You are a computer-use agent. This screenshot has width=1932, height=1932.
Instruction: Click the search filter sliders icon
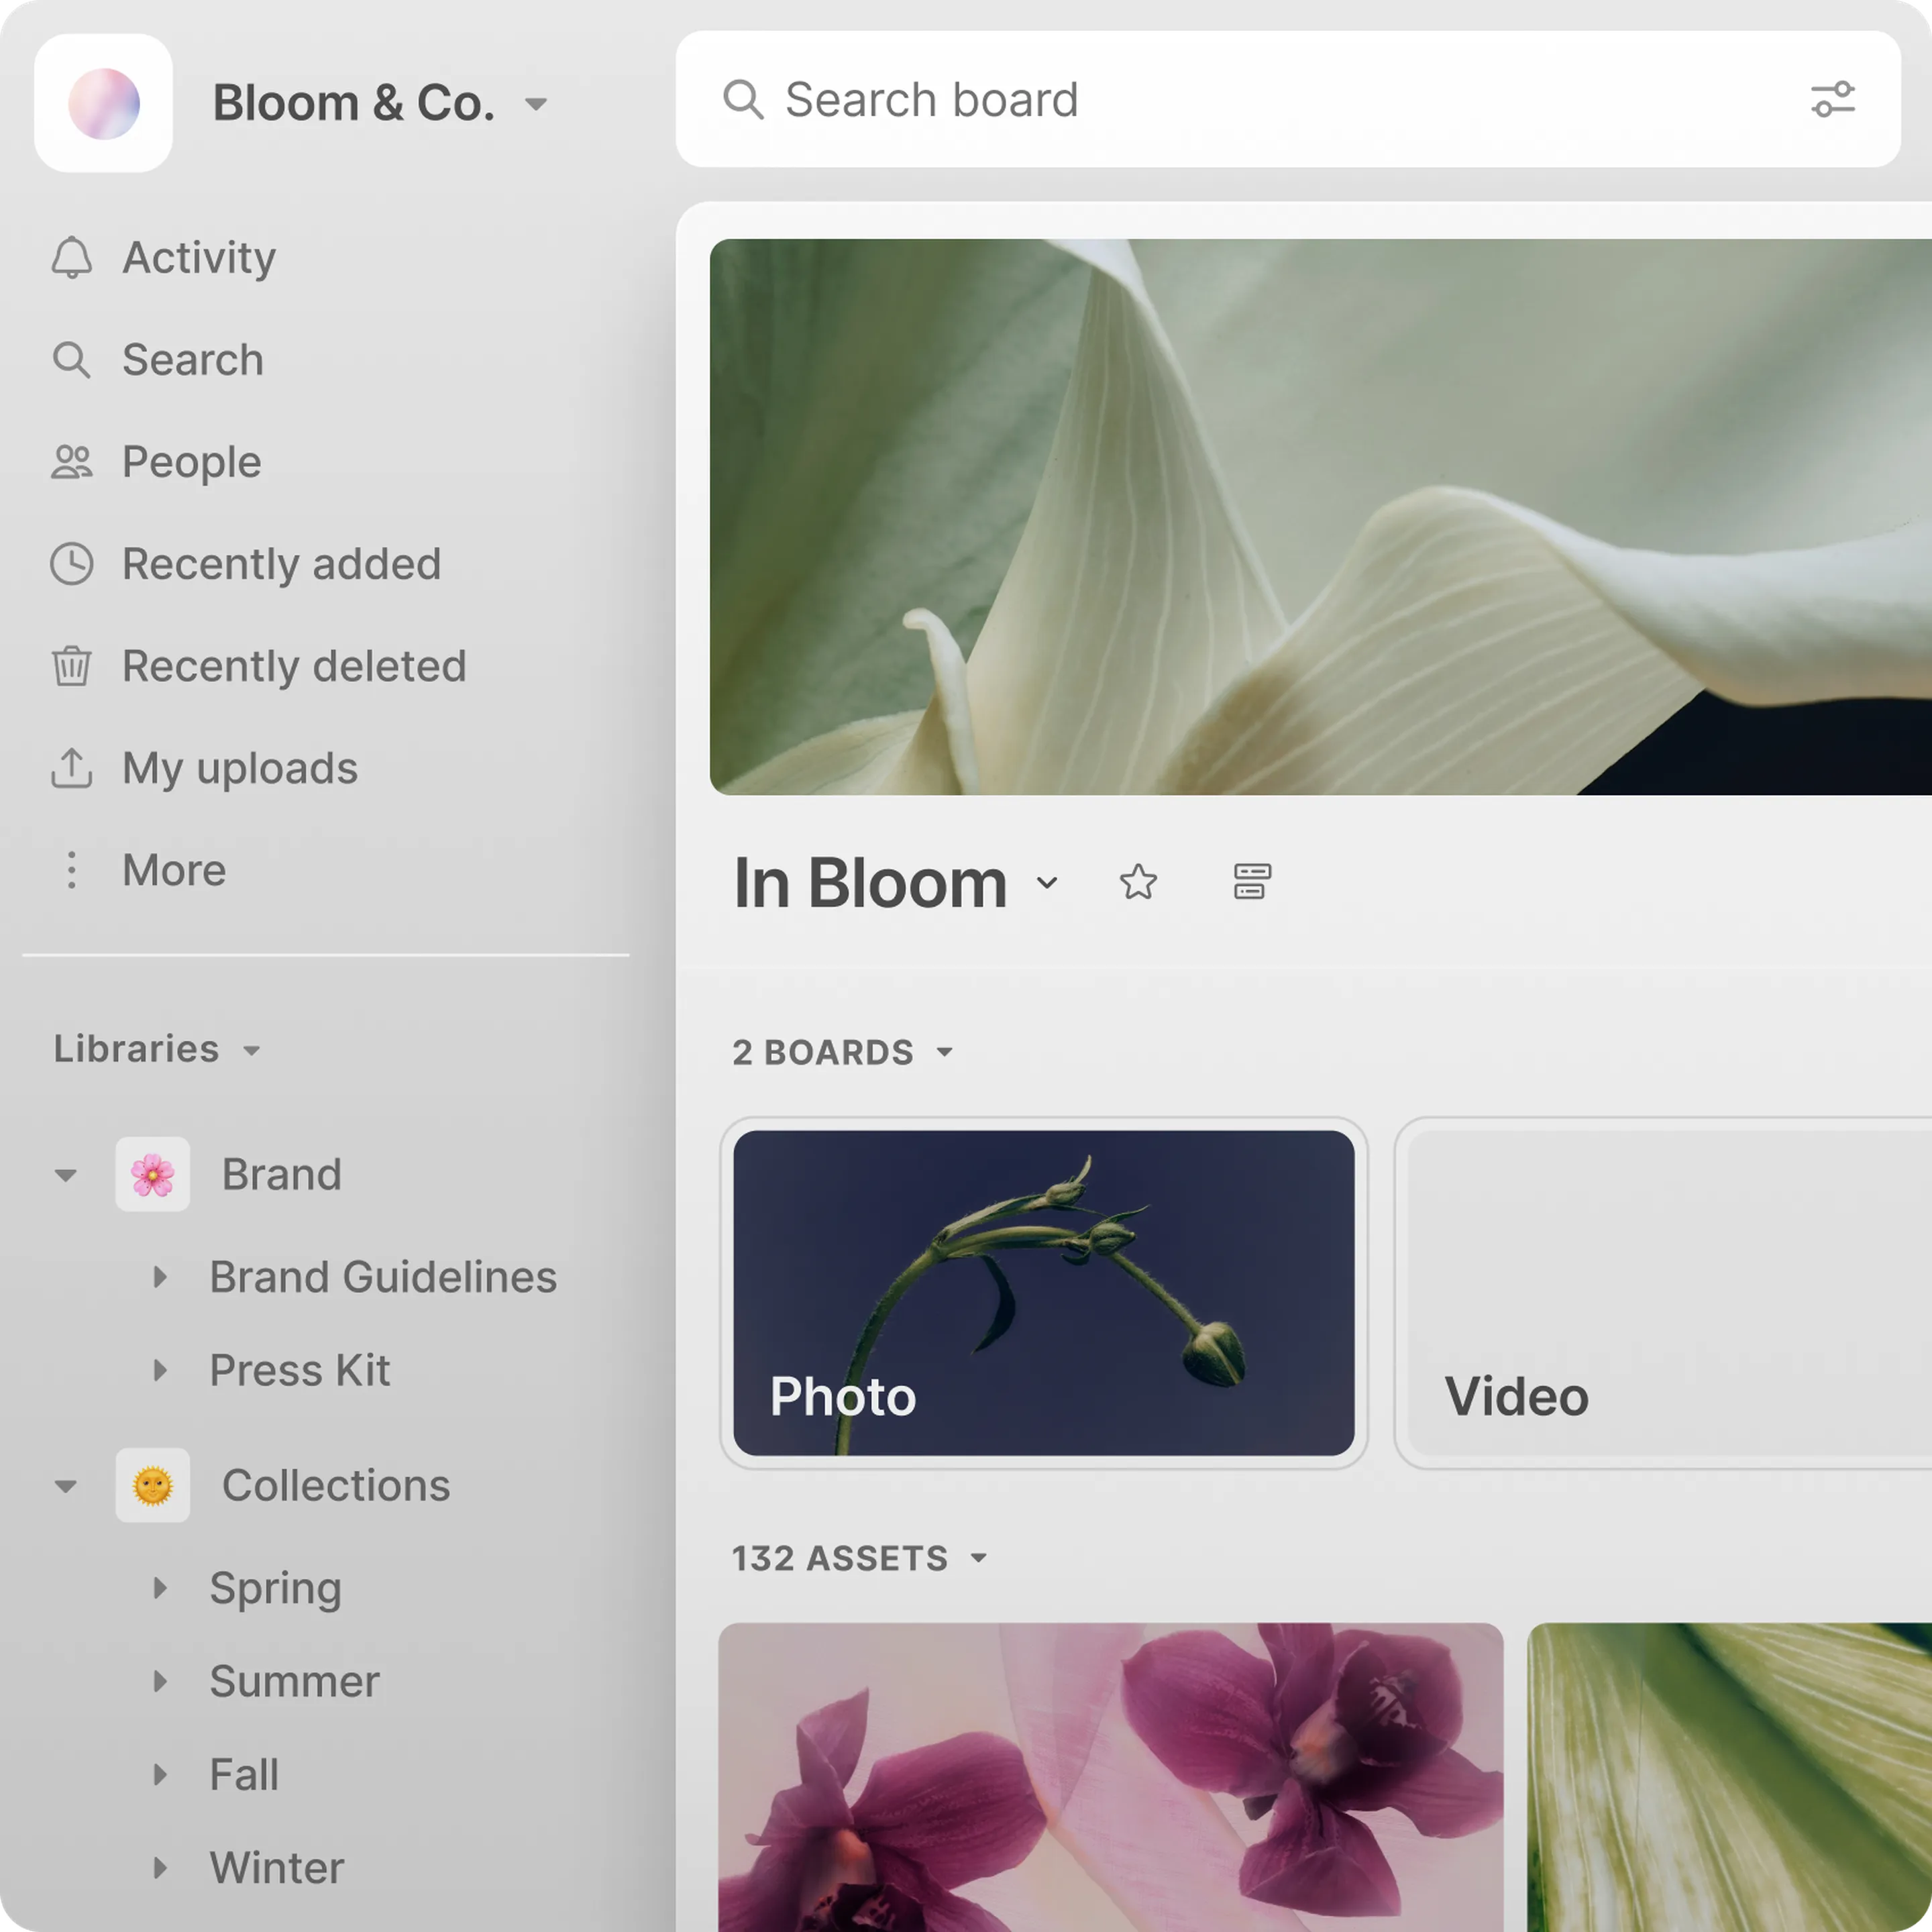tap(1832, 100)
